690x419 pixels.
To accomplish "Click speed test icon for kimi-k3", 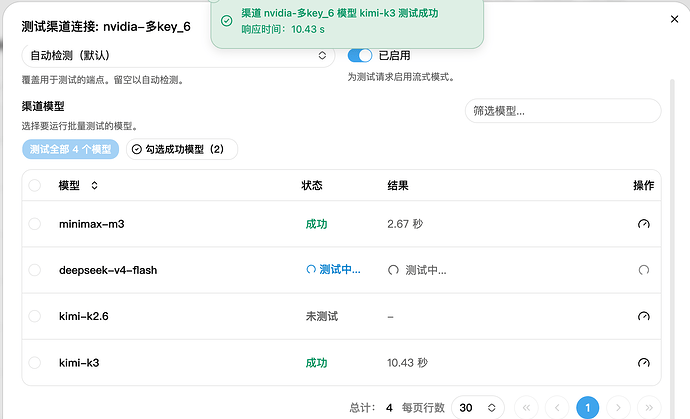I will [x=643, y=363].
